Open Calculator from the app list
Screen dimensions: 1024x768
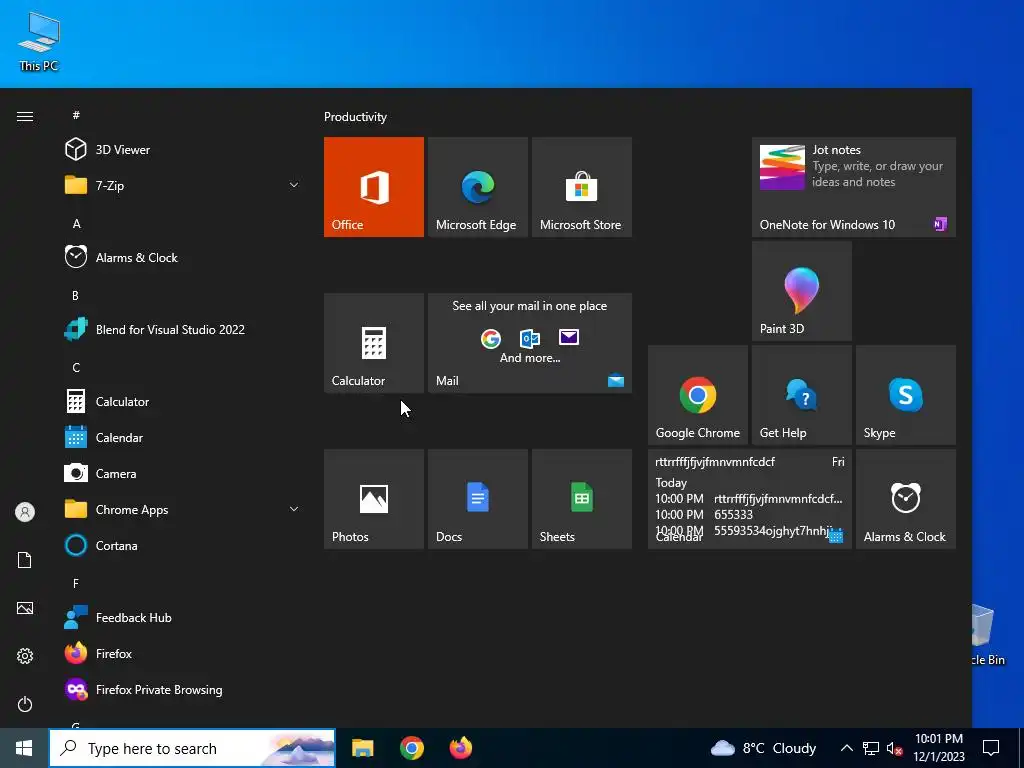click(183, 402)
